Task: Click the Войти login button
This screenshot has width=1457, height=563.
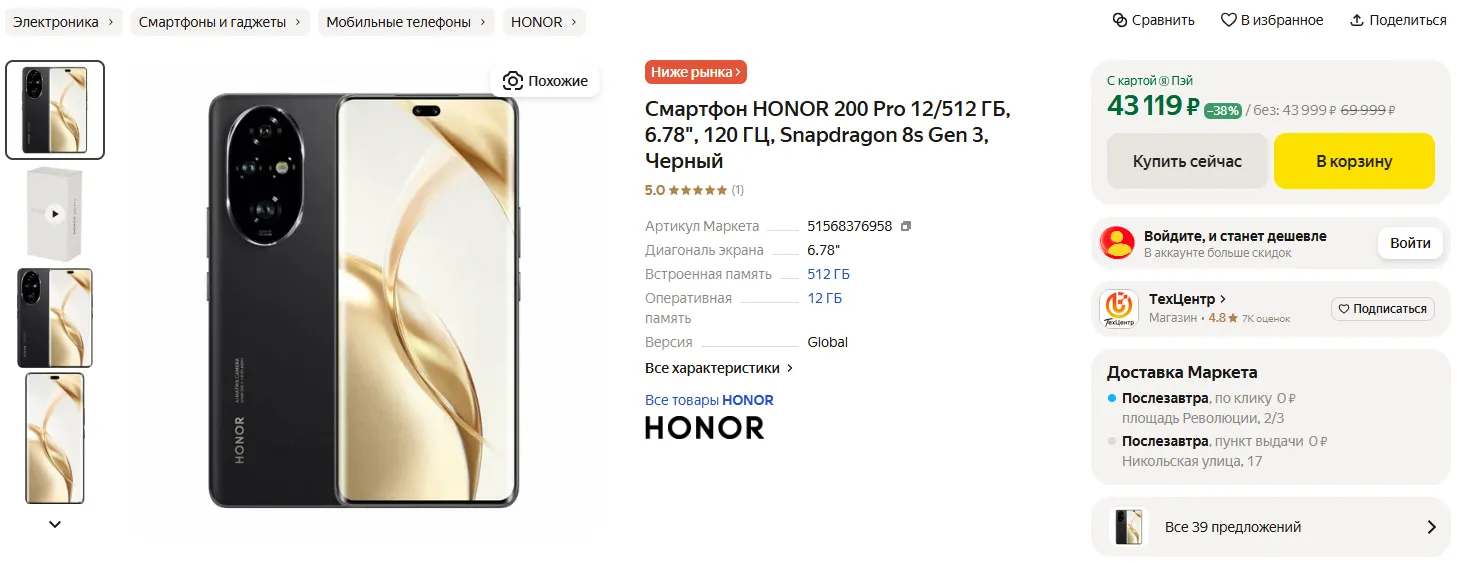Action: click(x=1410, y=243)
